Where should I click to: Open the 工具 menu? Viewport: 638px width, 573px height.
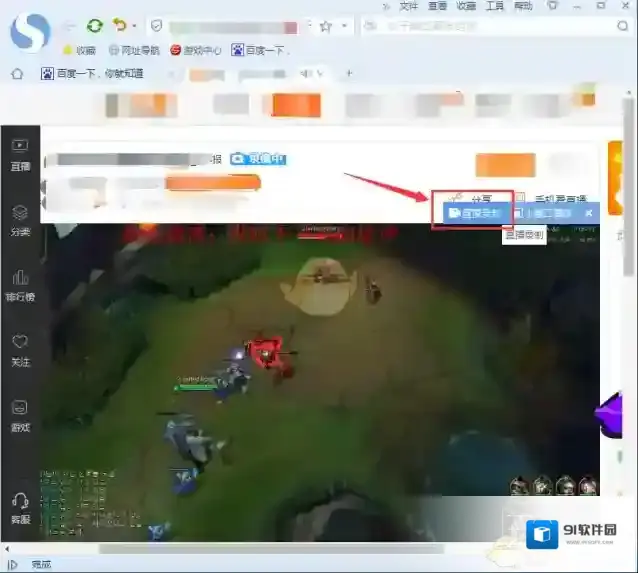pyautogui.click(x=494, y=6)
